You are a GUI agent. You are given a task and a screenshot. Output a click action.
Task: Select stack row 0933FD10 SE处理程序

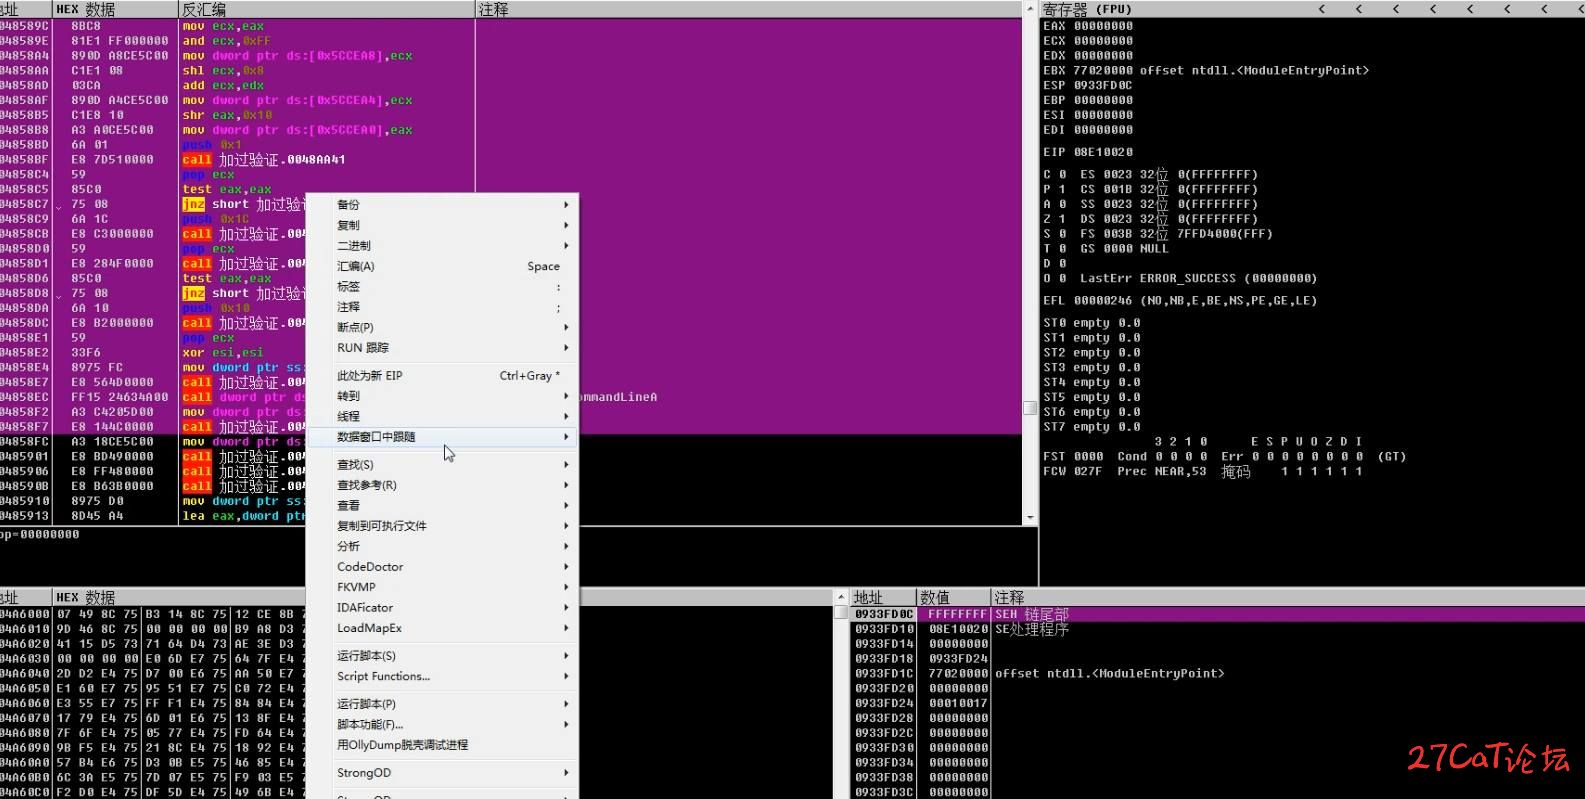point(1217,629)
